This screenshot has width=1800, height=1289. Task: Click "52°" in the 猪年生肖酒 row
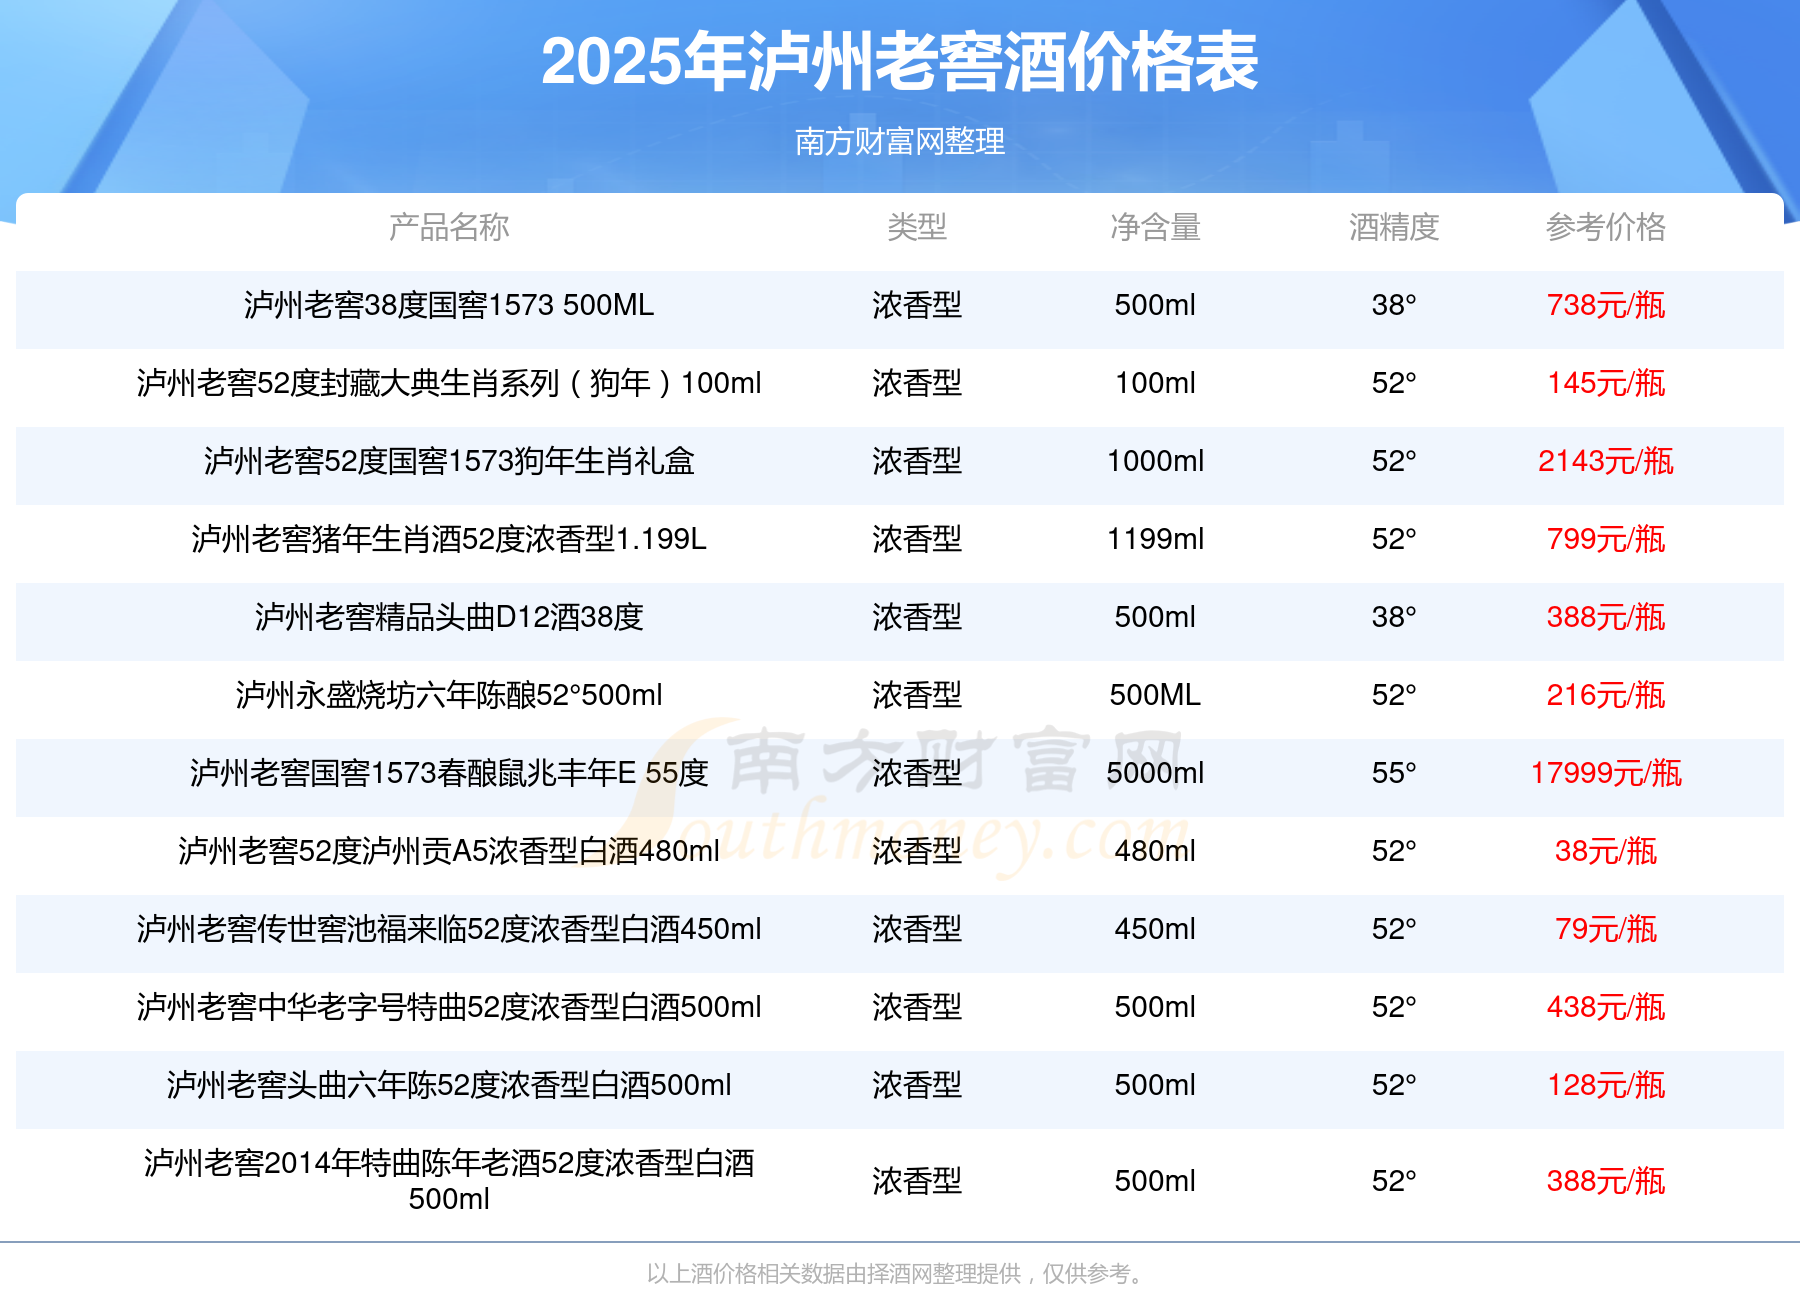click(1394, 539)
